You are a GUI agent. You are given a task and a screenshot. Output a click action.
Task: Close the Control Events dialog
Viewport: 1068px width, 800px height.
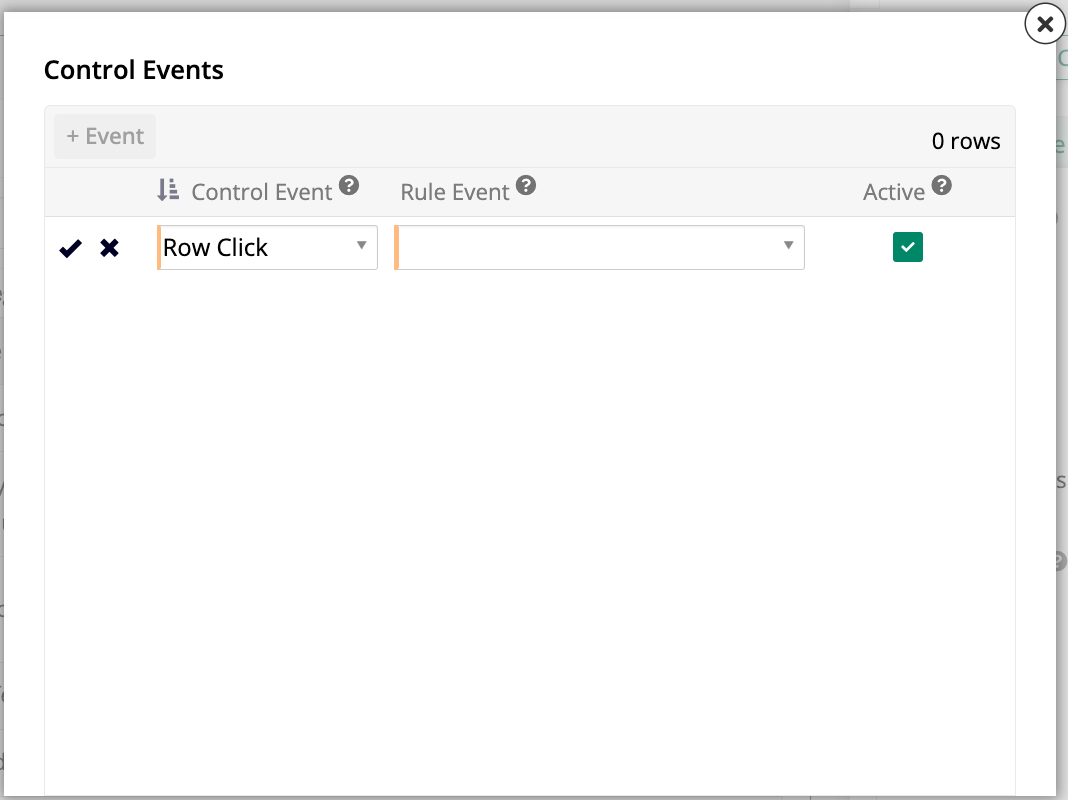[x=1045, y=24]
